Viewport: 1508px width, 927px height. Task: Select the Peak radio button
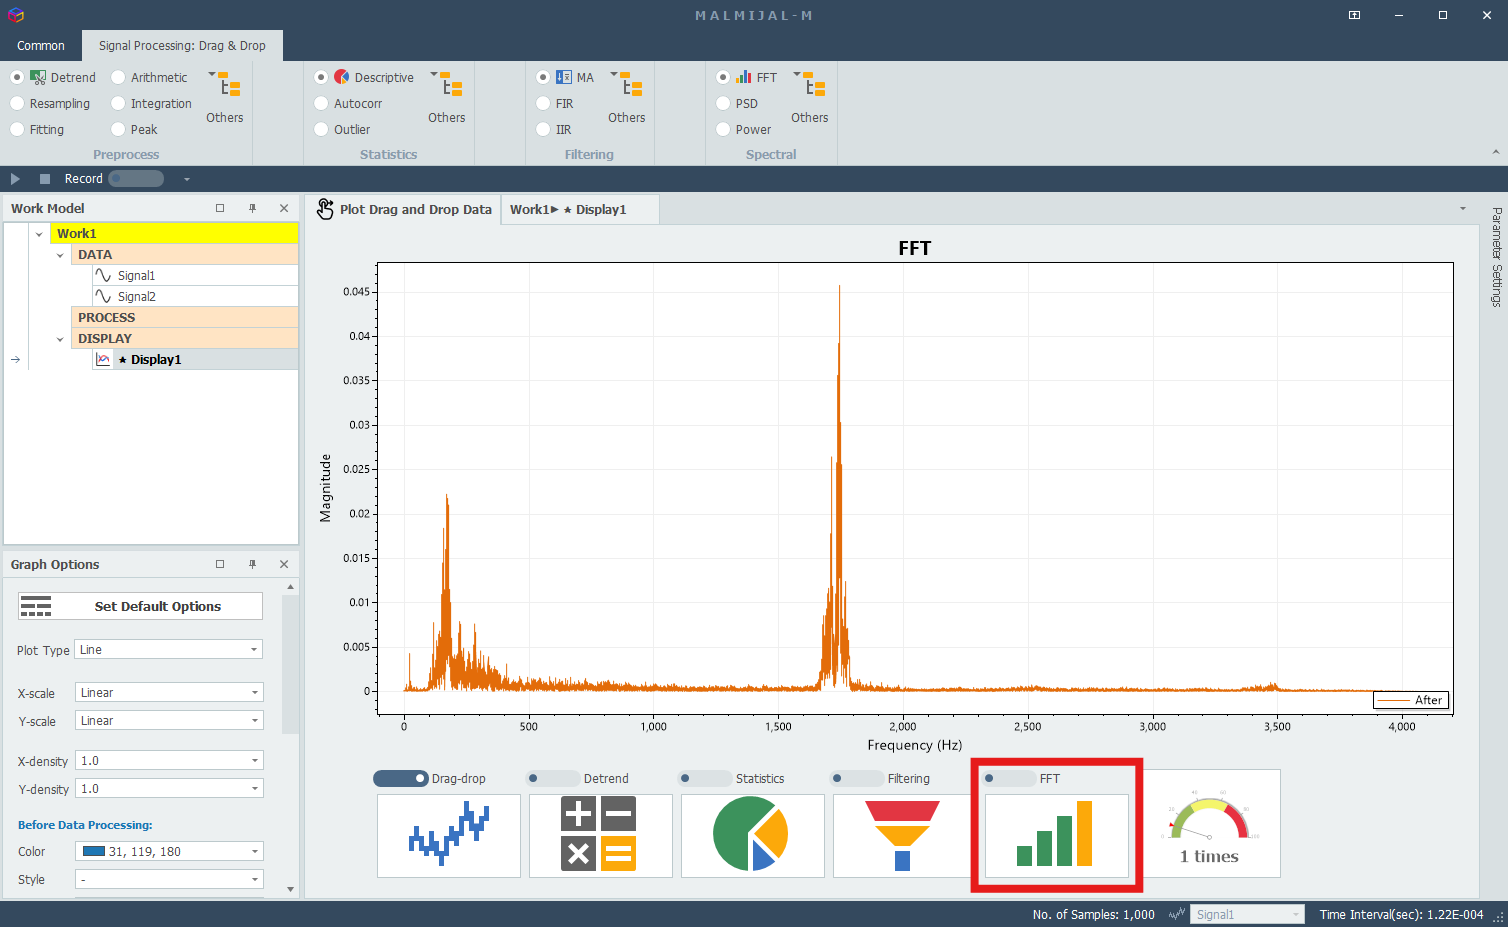click(x=118, y=129)
